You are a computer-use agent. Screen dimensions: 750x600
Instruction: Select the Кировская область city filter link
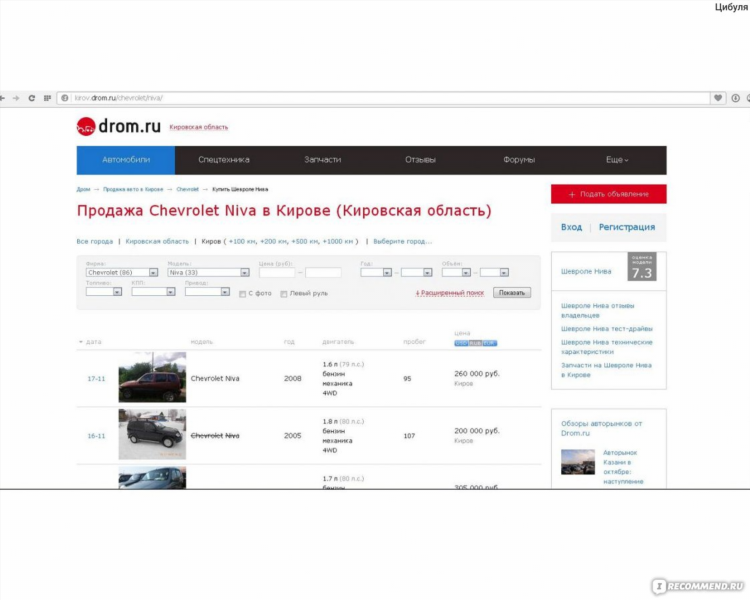(x=157, y=242)
